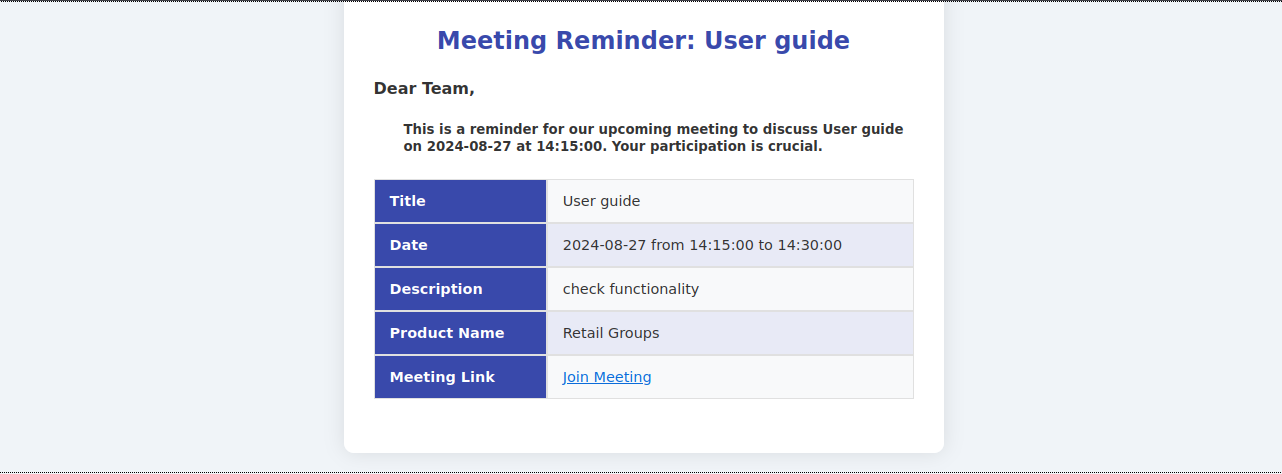Viewport: 1282px width, 474px height.
Task: Click "User guide" in the page heading
Action: 777,41
